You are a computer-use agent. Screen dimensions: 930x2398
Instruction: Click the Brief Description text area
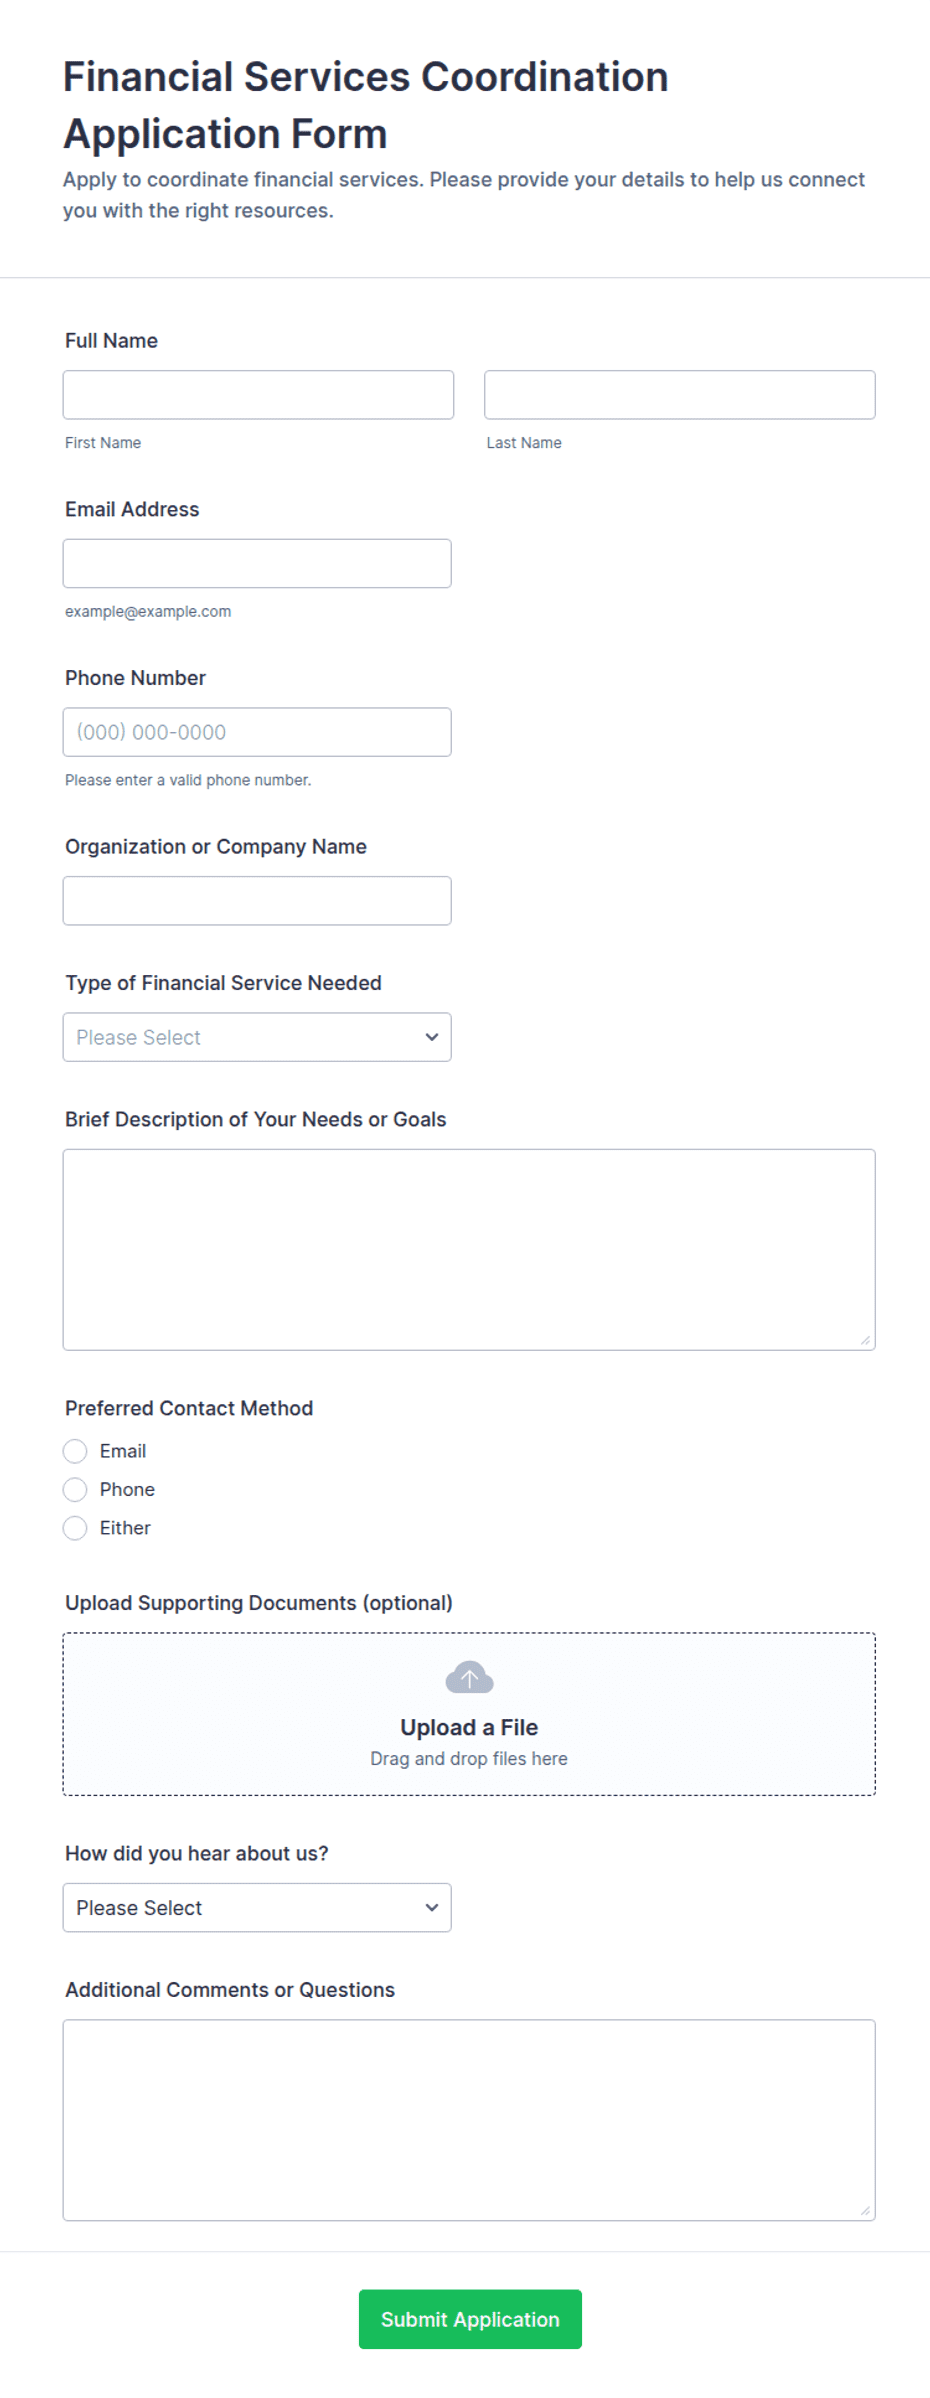coord(469,1250)
